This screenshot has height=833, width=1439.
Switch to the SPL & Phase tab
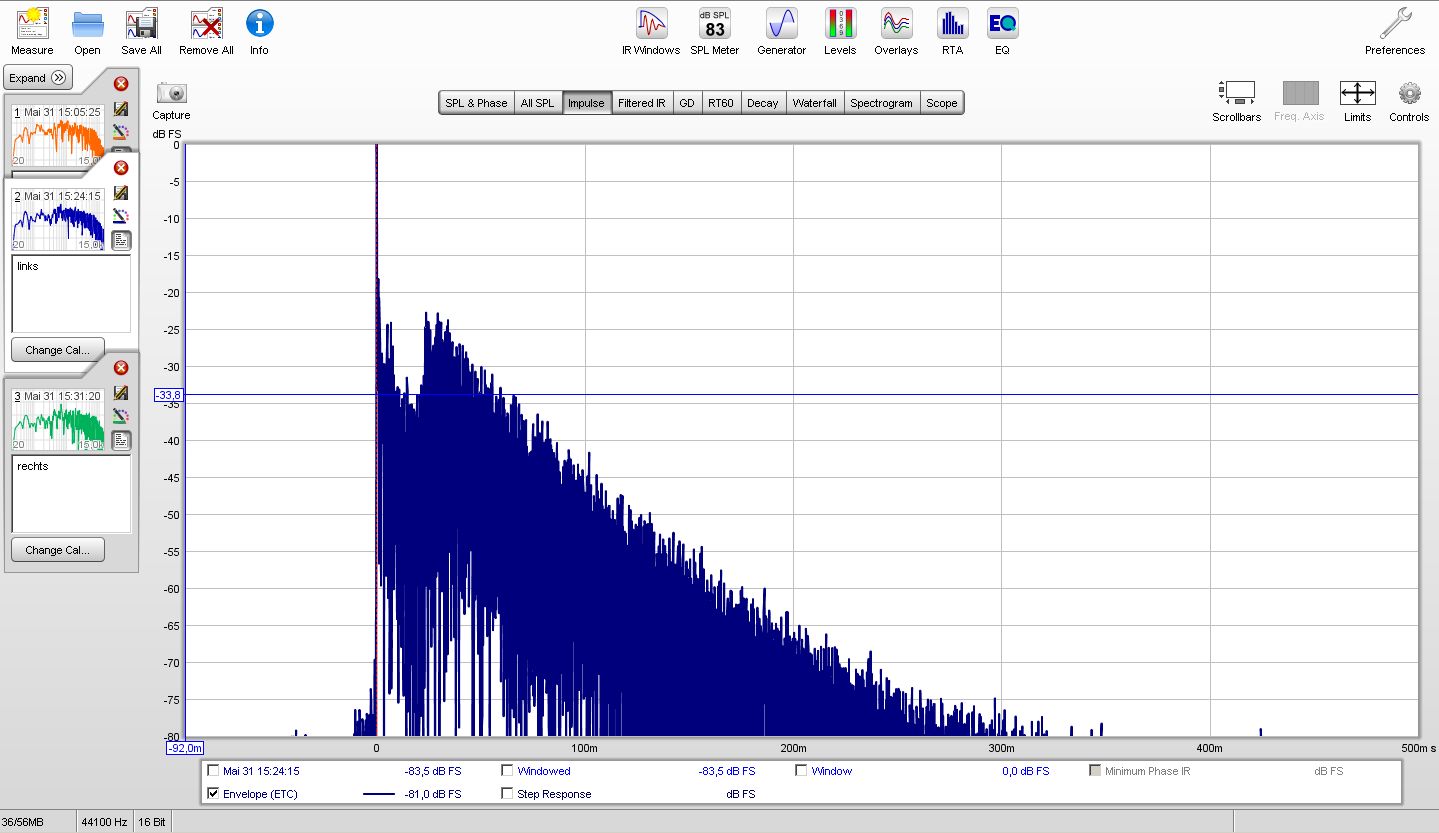click(x=476, y=103)
